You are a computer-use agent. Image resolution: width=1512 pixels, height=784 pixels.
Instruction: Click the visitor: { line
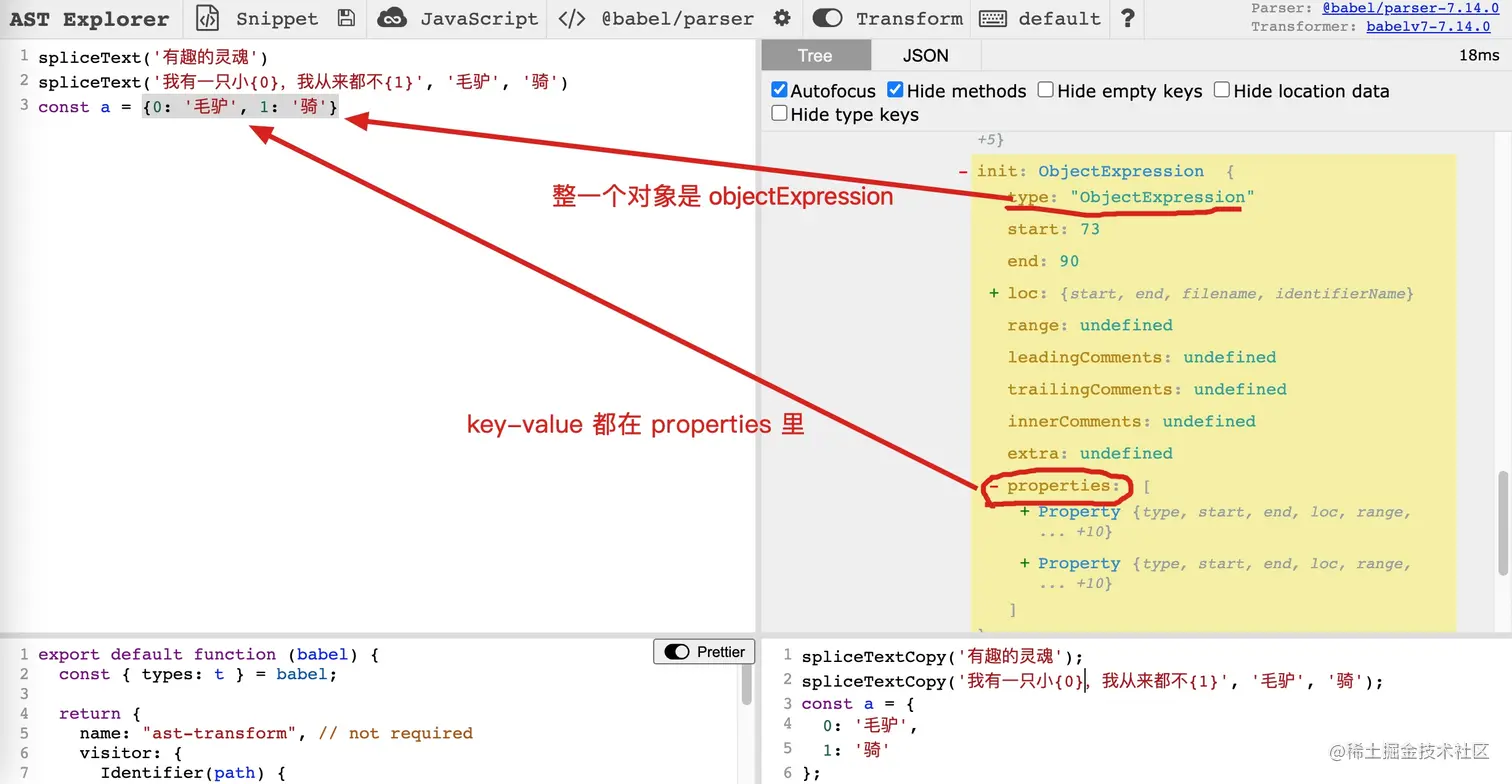pyautogui.click(x=131, y=753)
